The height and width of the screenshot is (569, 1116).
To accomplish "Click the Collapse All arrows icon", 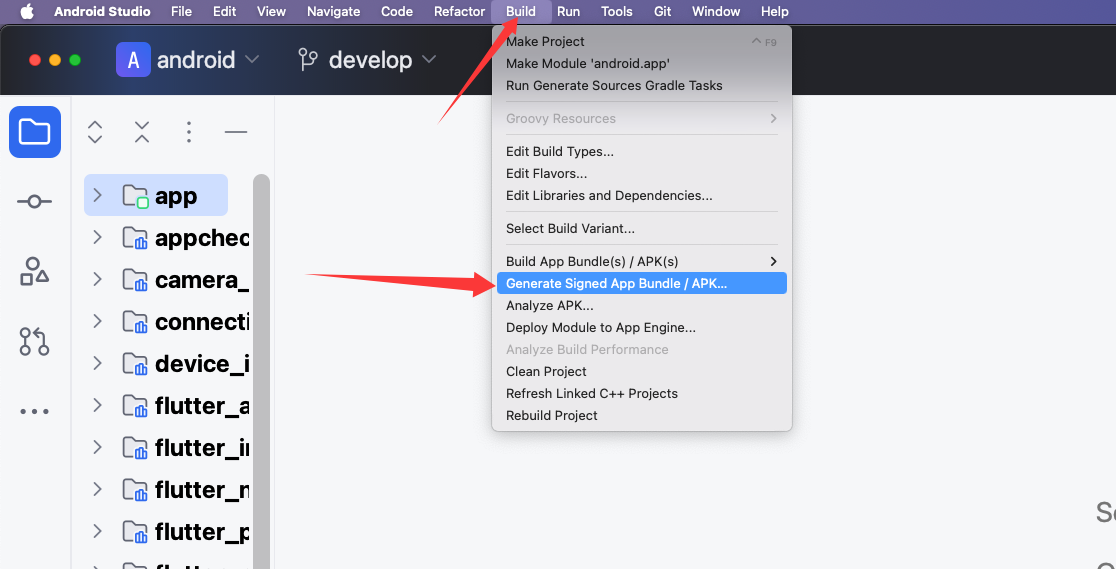I will click(142, 132).
